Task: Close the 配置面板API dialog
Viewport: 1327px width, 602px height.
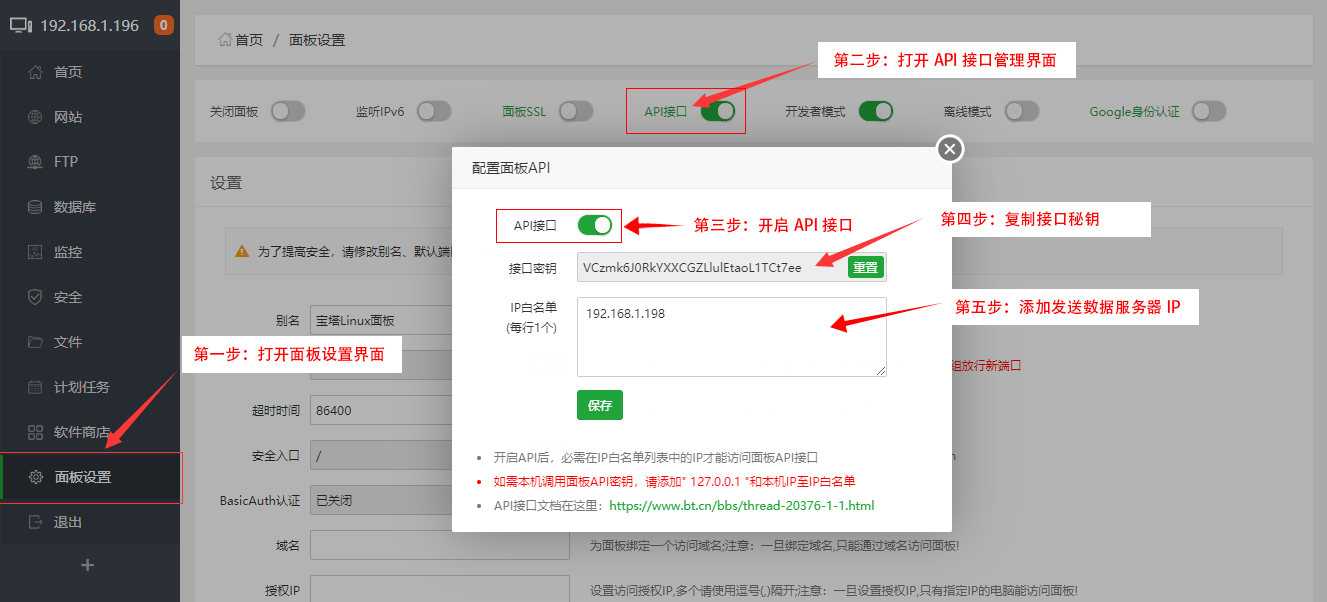Action: (949, 149)
